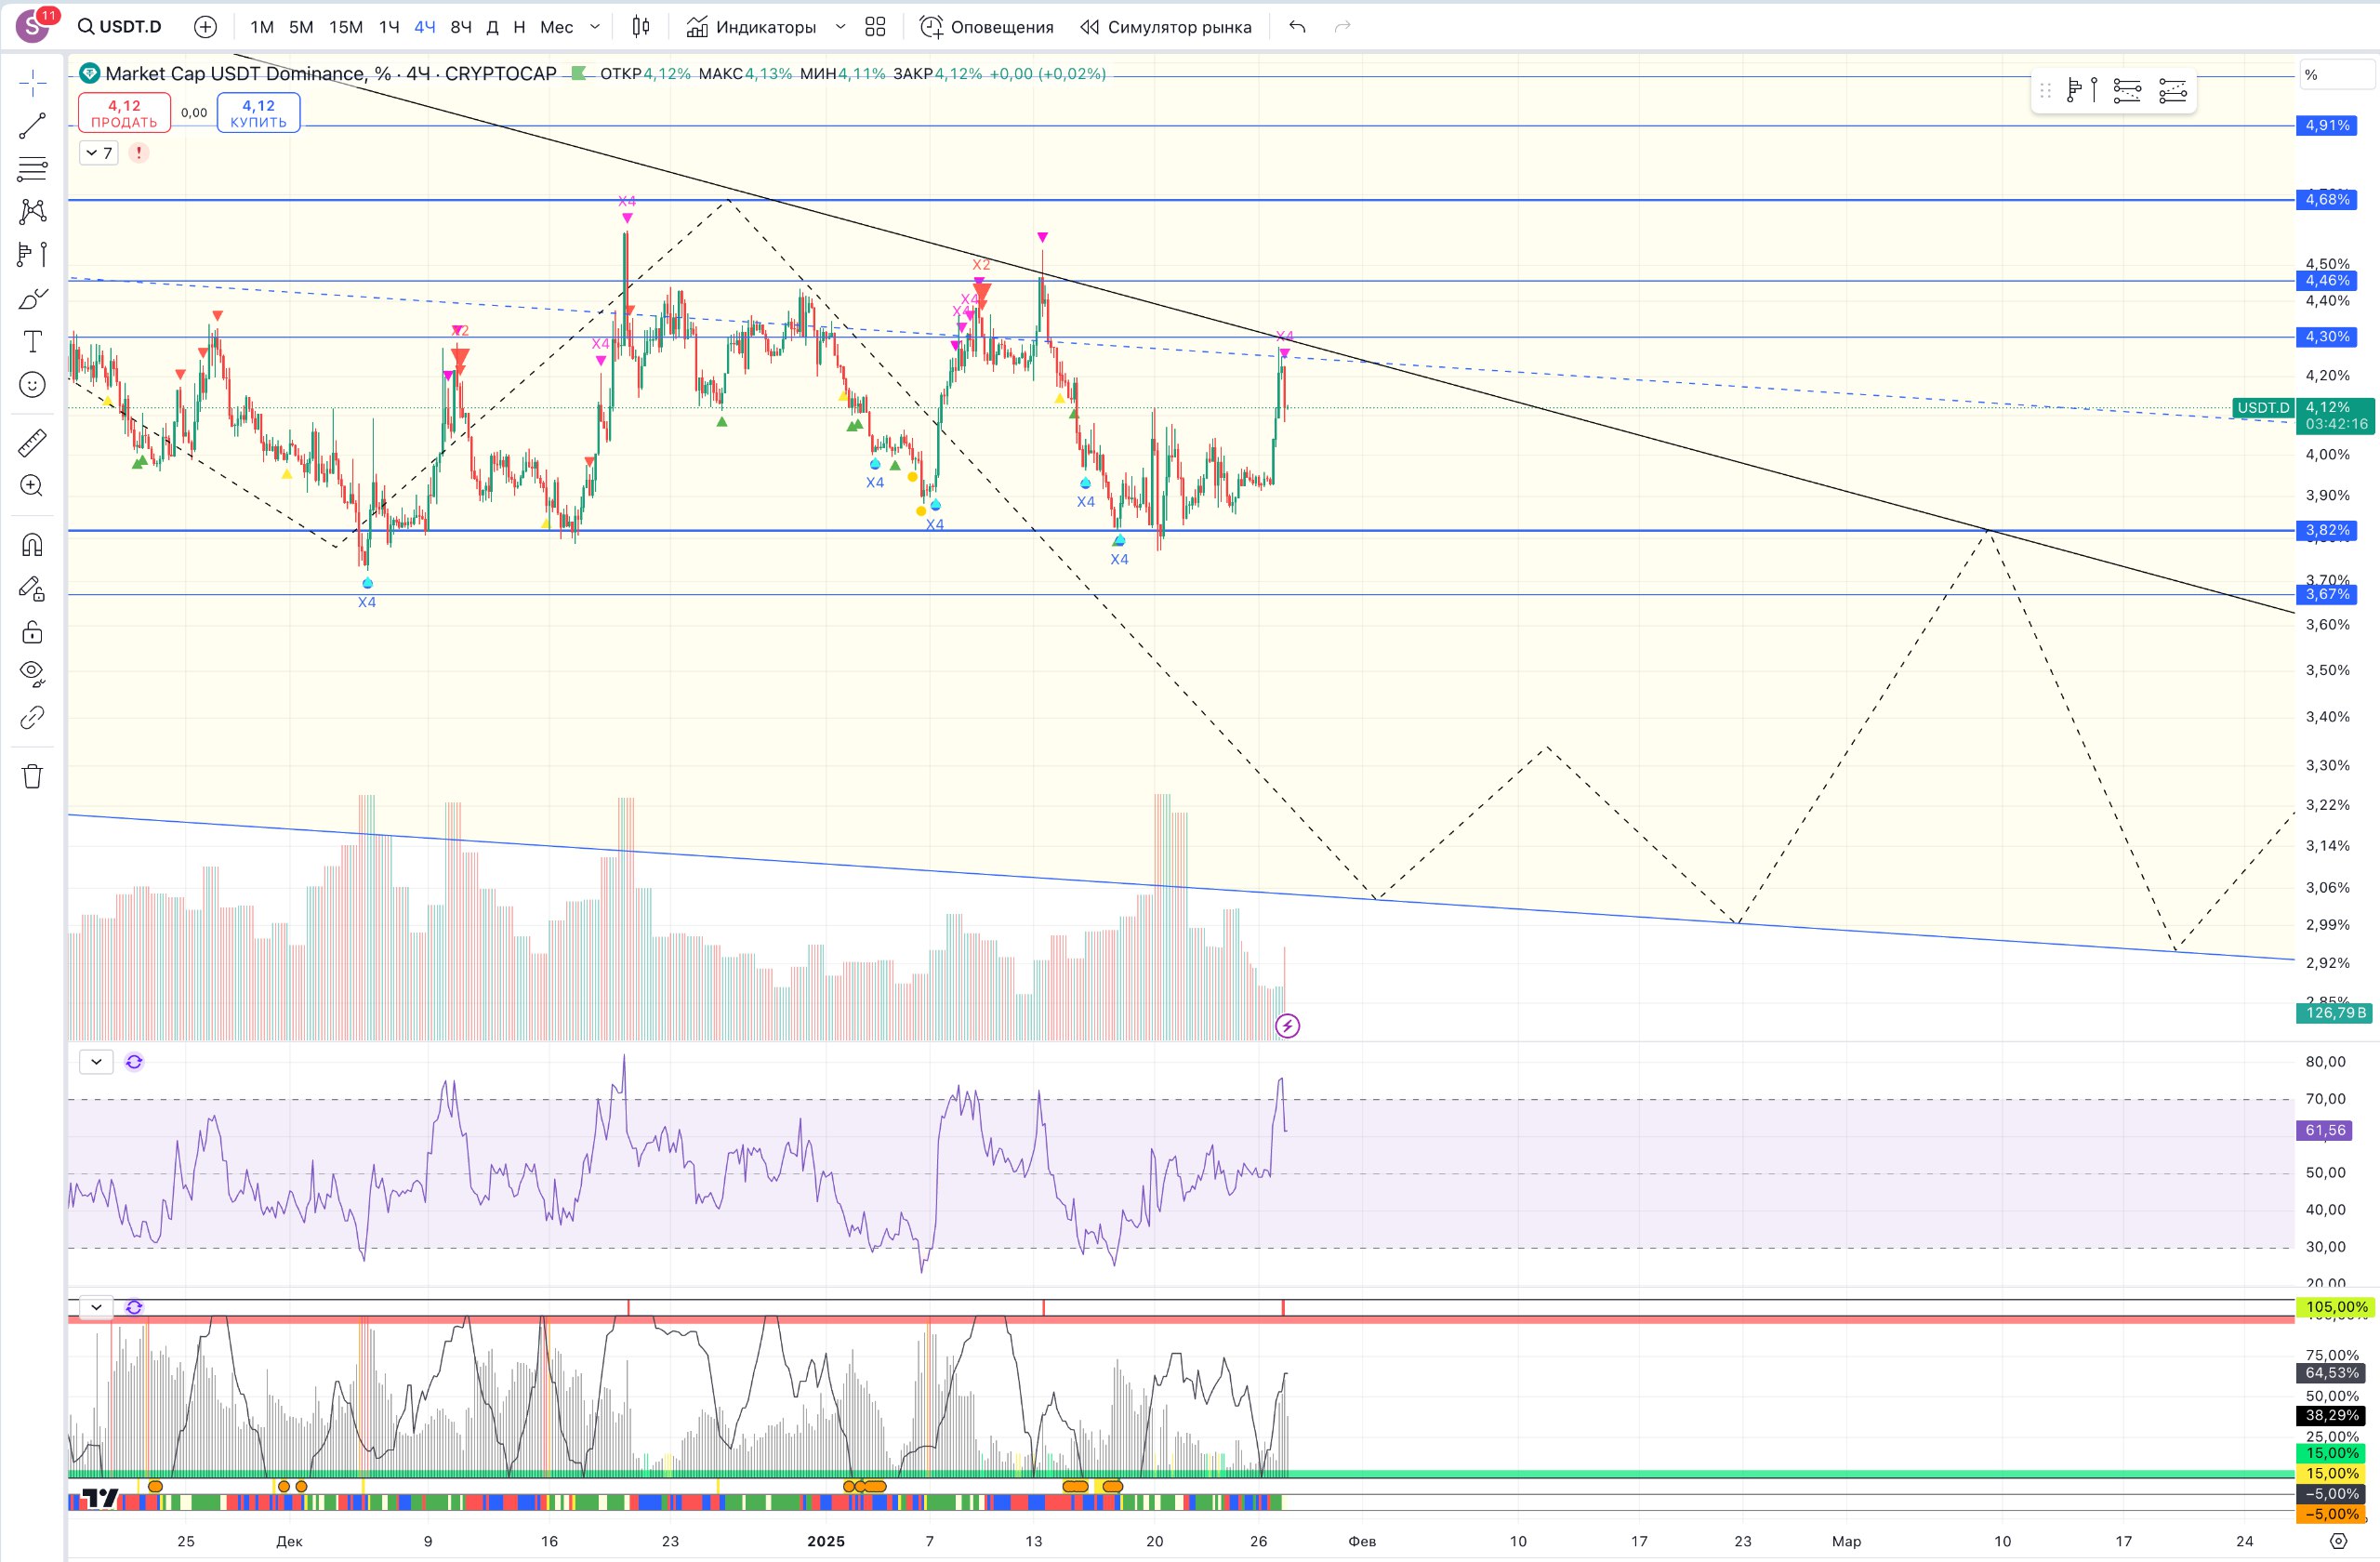Open the chart layout grid selector

(875, 27)
